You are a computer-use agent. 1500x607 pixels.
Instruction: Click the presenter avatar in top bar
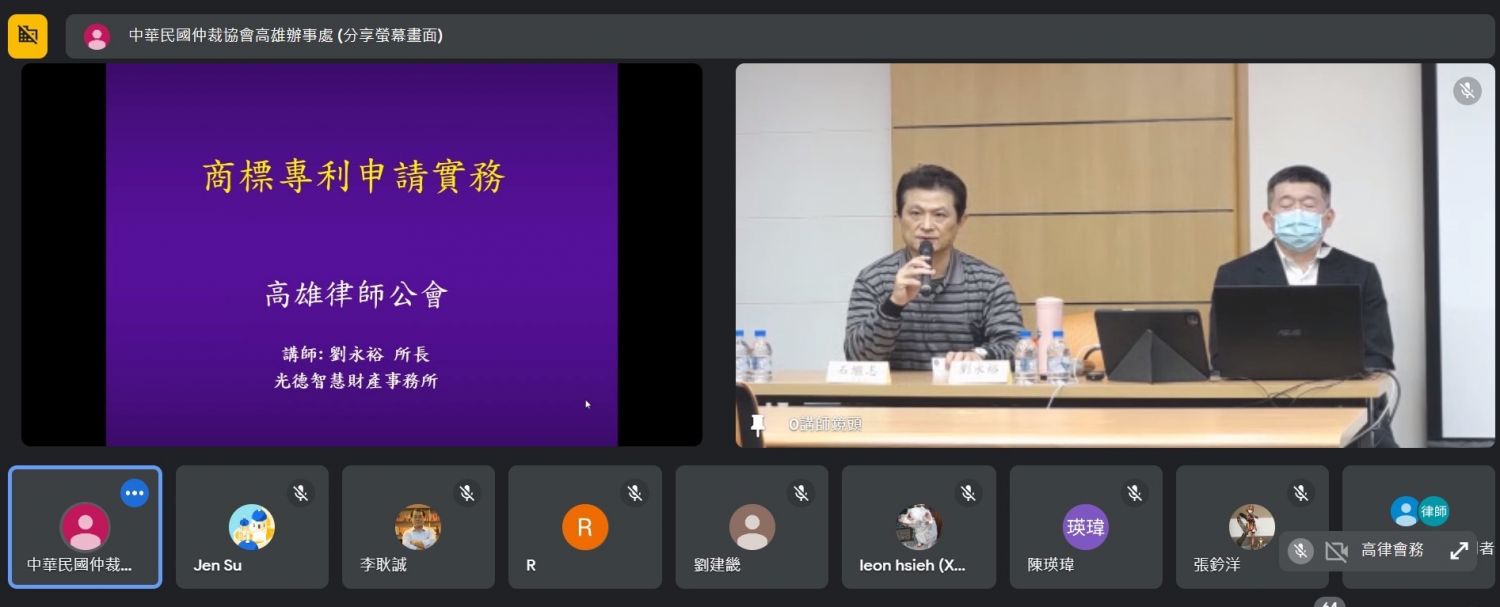point(97,36)
